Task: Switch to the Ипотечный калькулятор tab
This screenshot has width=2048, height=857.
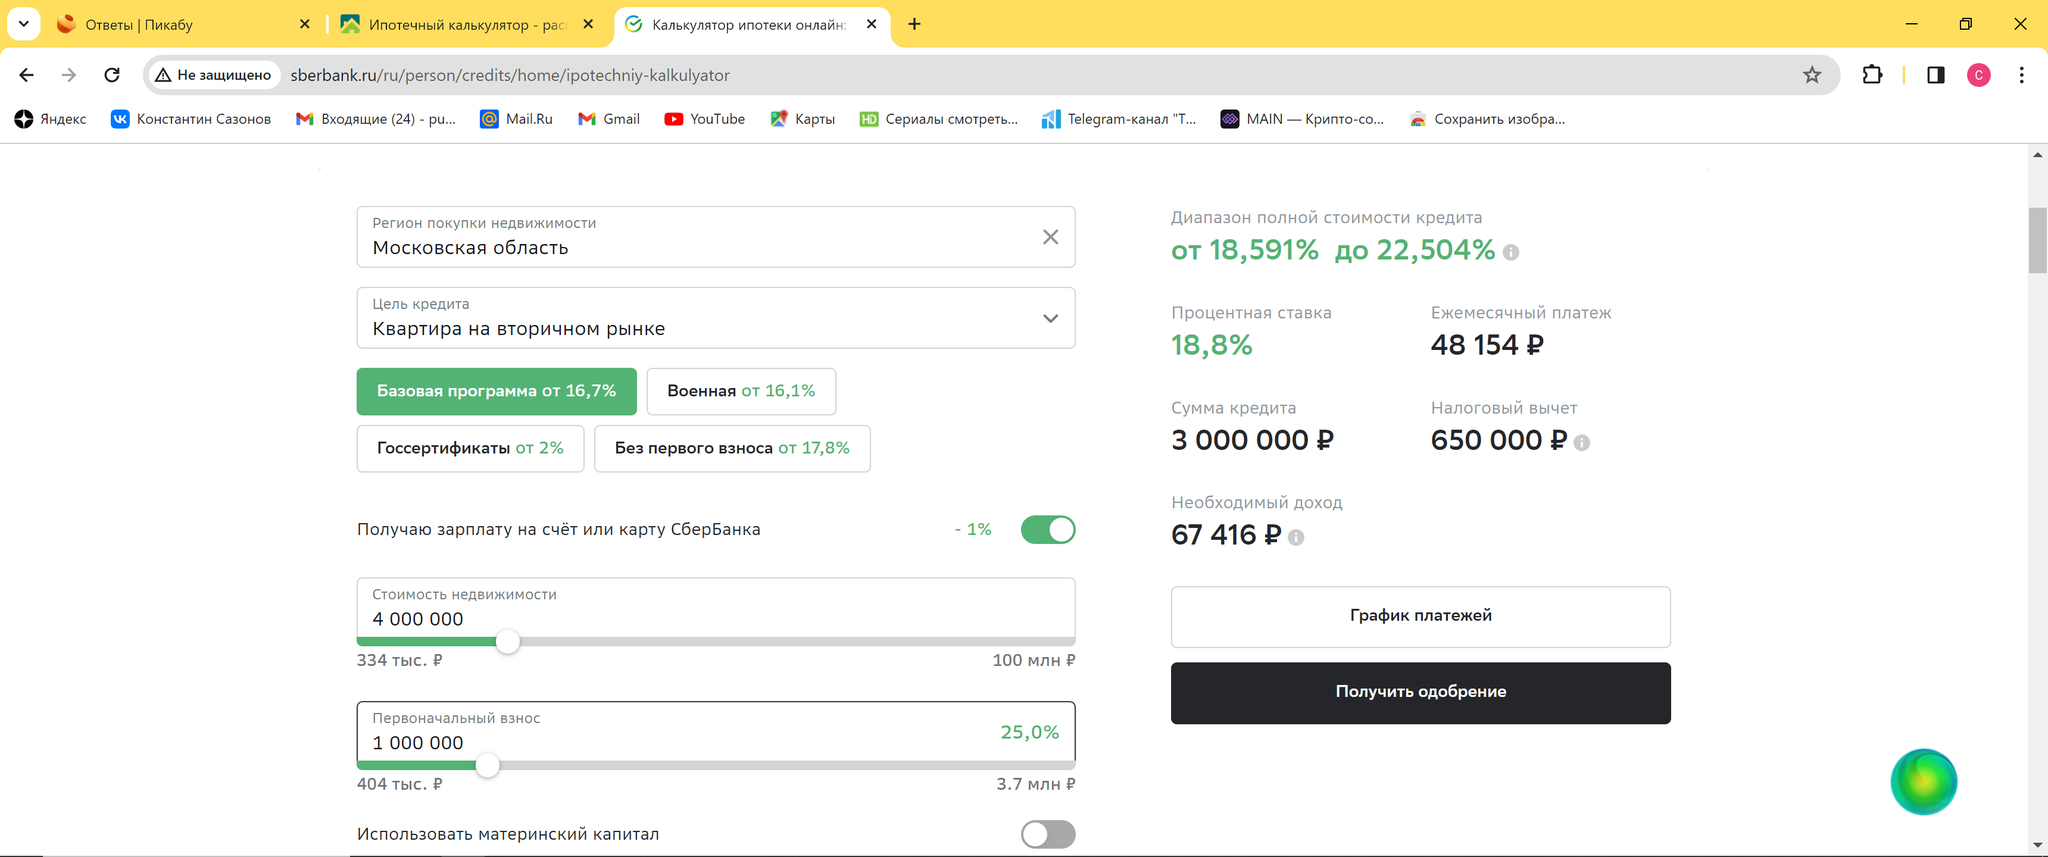Action: 467,24
